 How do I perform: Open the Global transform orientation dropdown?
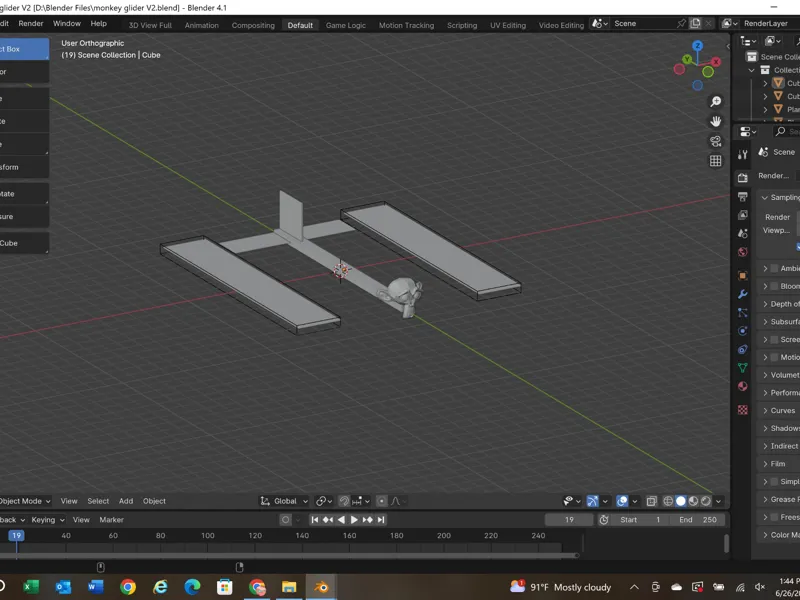pos(284,501)
